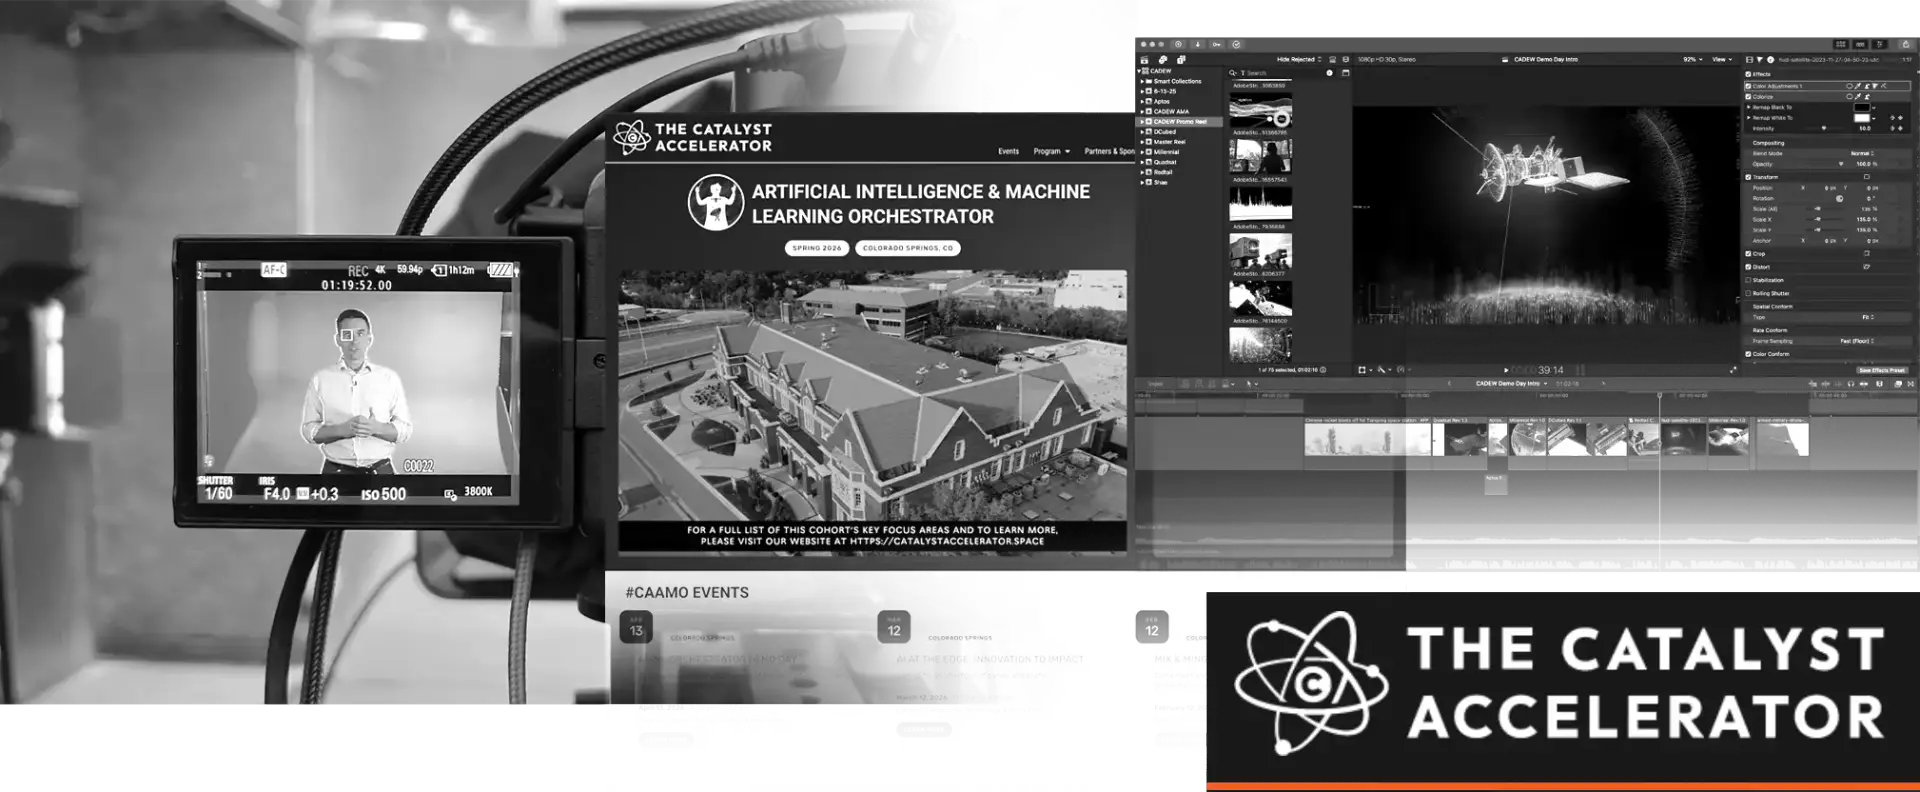Click the Crop onscreen controls icon in inspector
1920x792 pixels.
[1866, 253]
